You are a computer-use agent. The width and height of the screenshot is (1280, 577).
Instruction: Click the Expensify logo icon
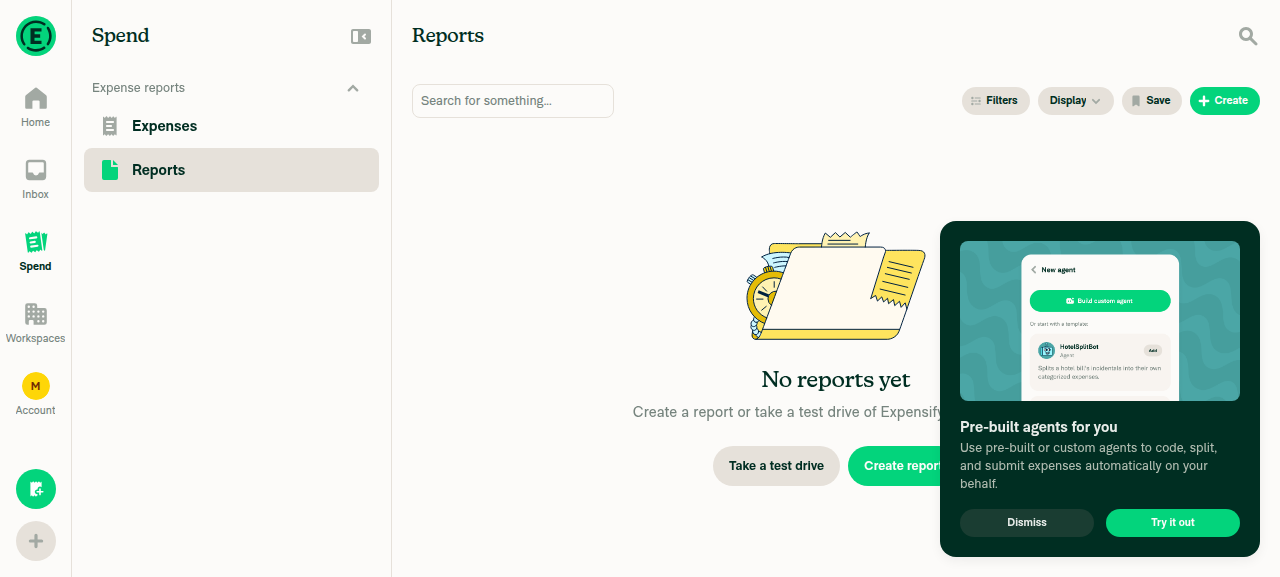[36, 36]
